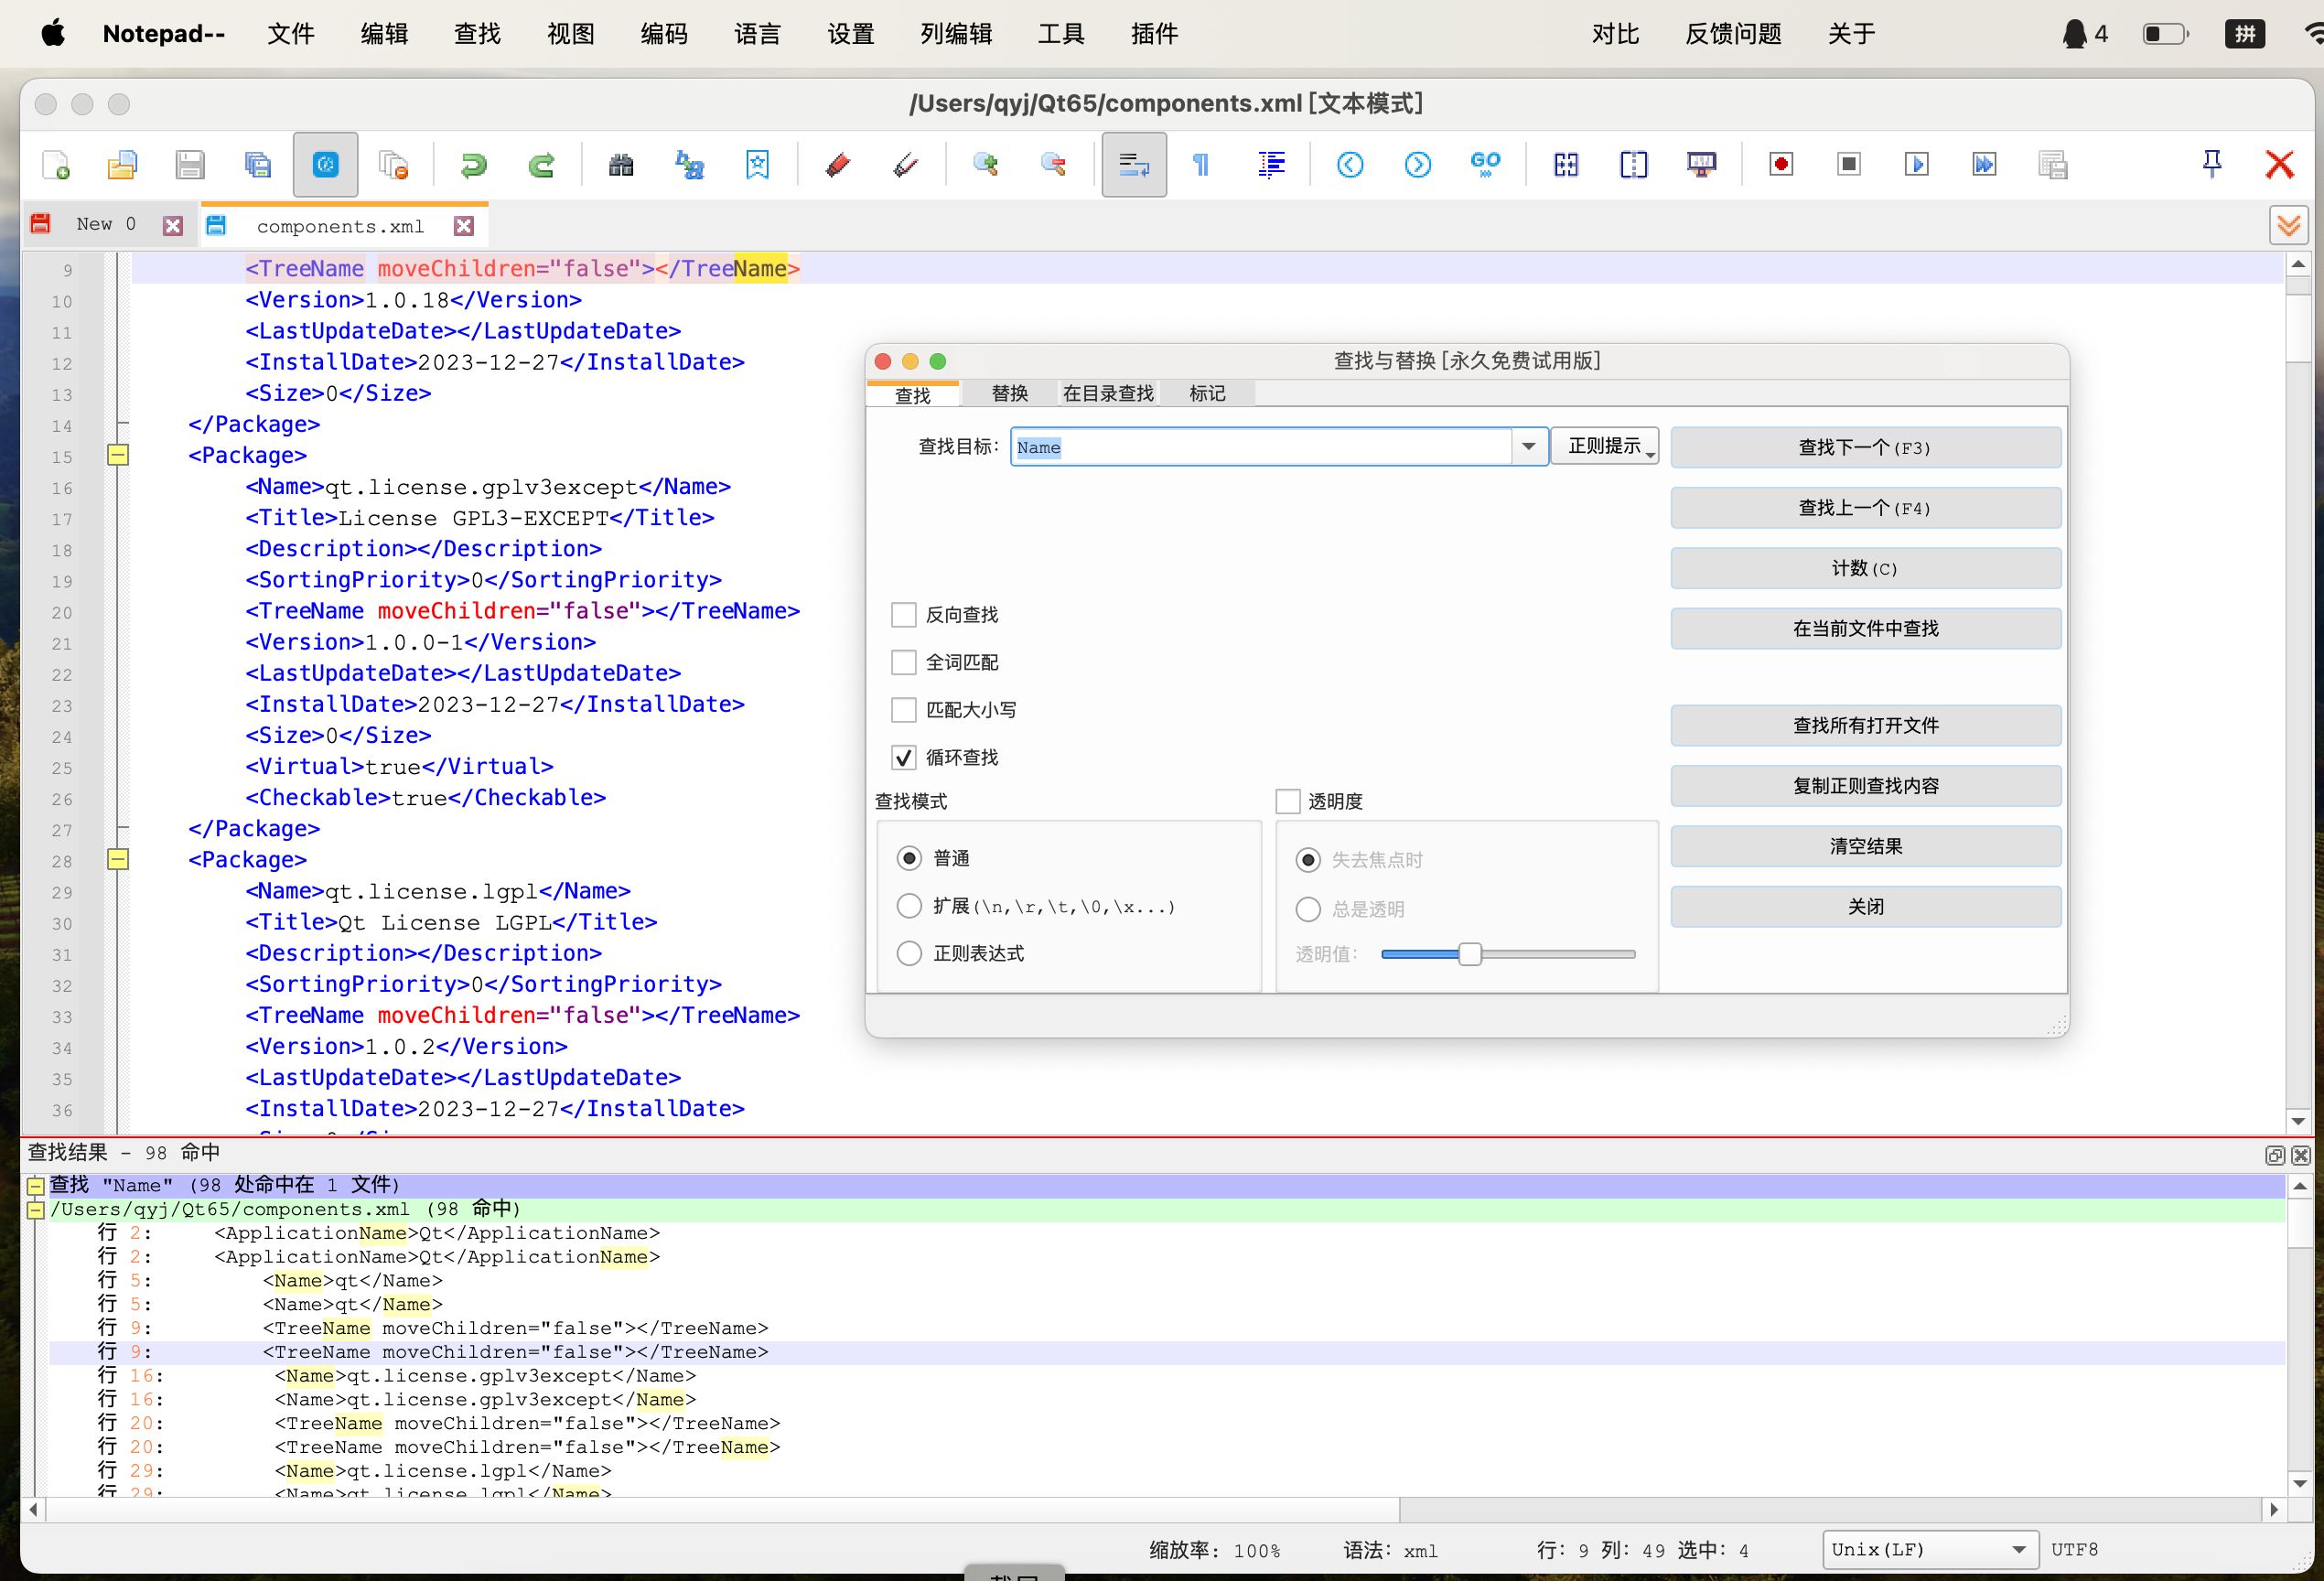Select the 在目录查找 tab
Screen dimensions: 2324x1581
tap(1106, 392)
